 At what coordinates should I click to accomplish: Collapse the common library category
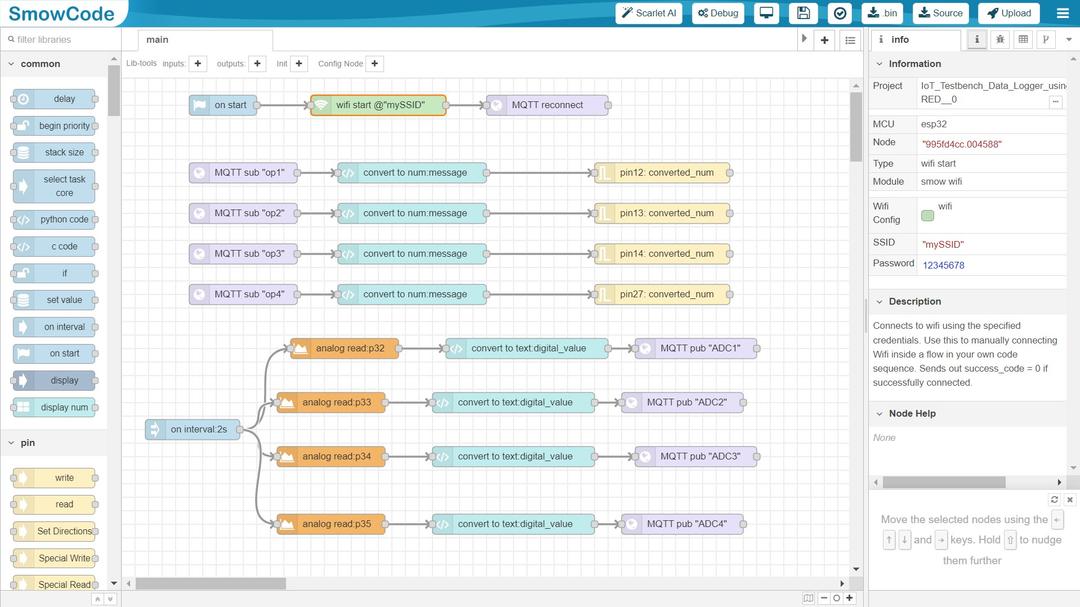[x=11, y=64]
